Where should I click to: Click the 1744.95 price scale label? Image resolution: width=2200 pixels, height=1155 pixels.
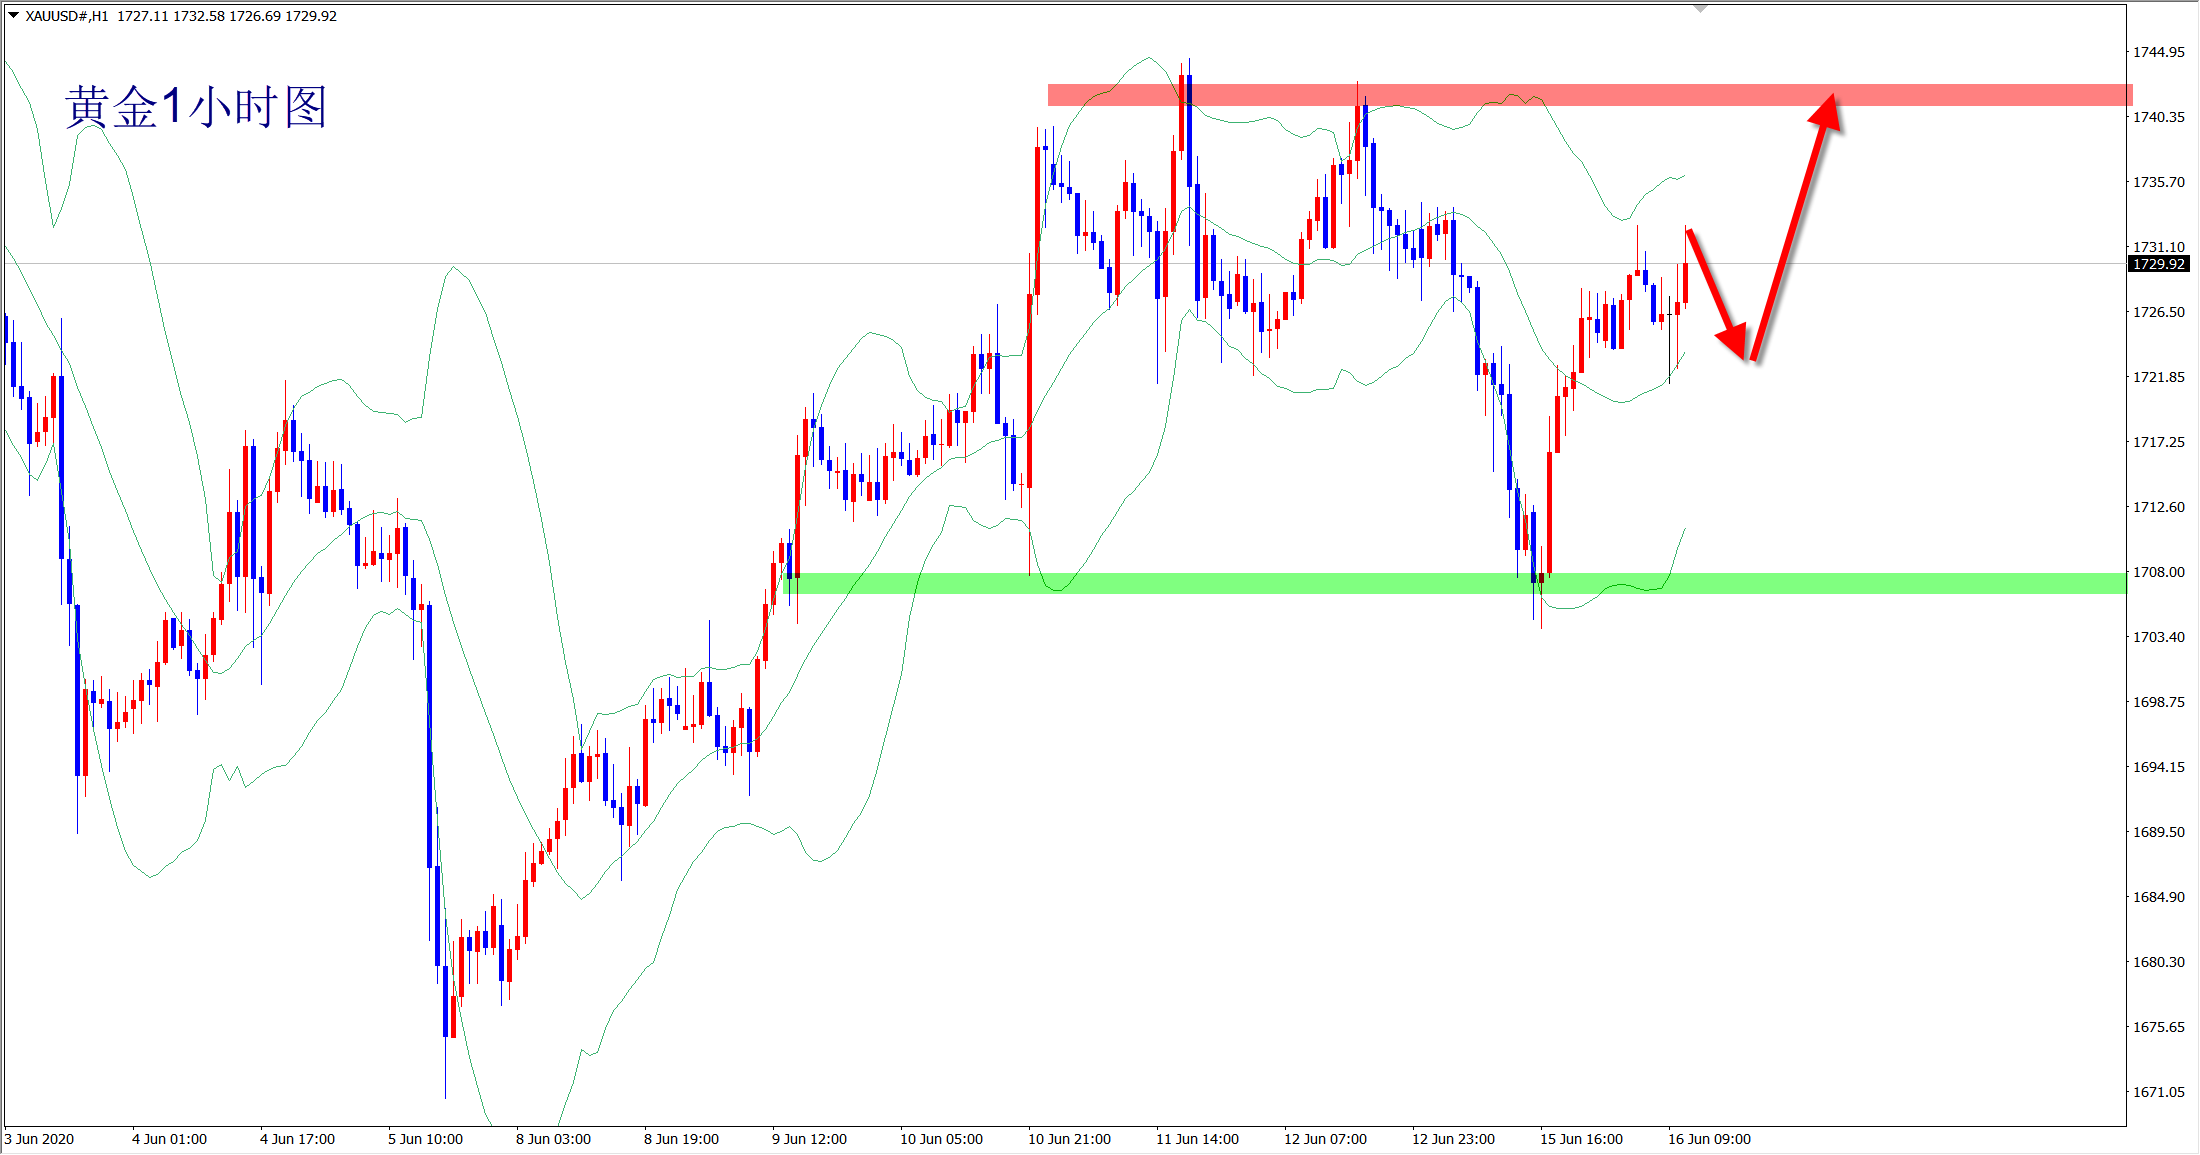(x=2158, y=52)
